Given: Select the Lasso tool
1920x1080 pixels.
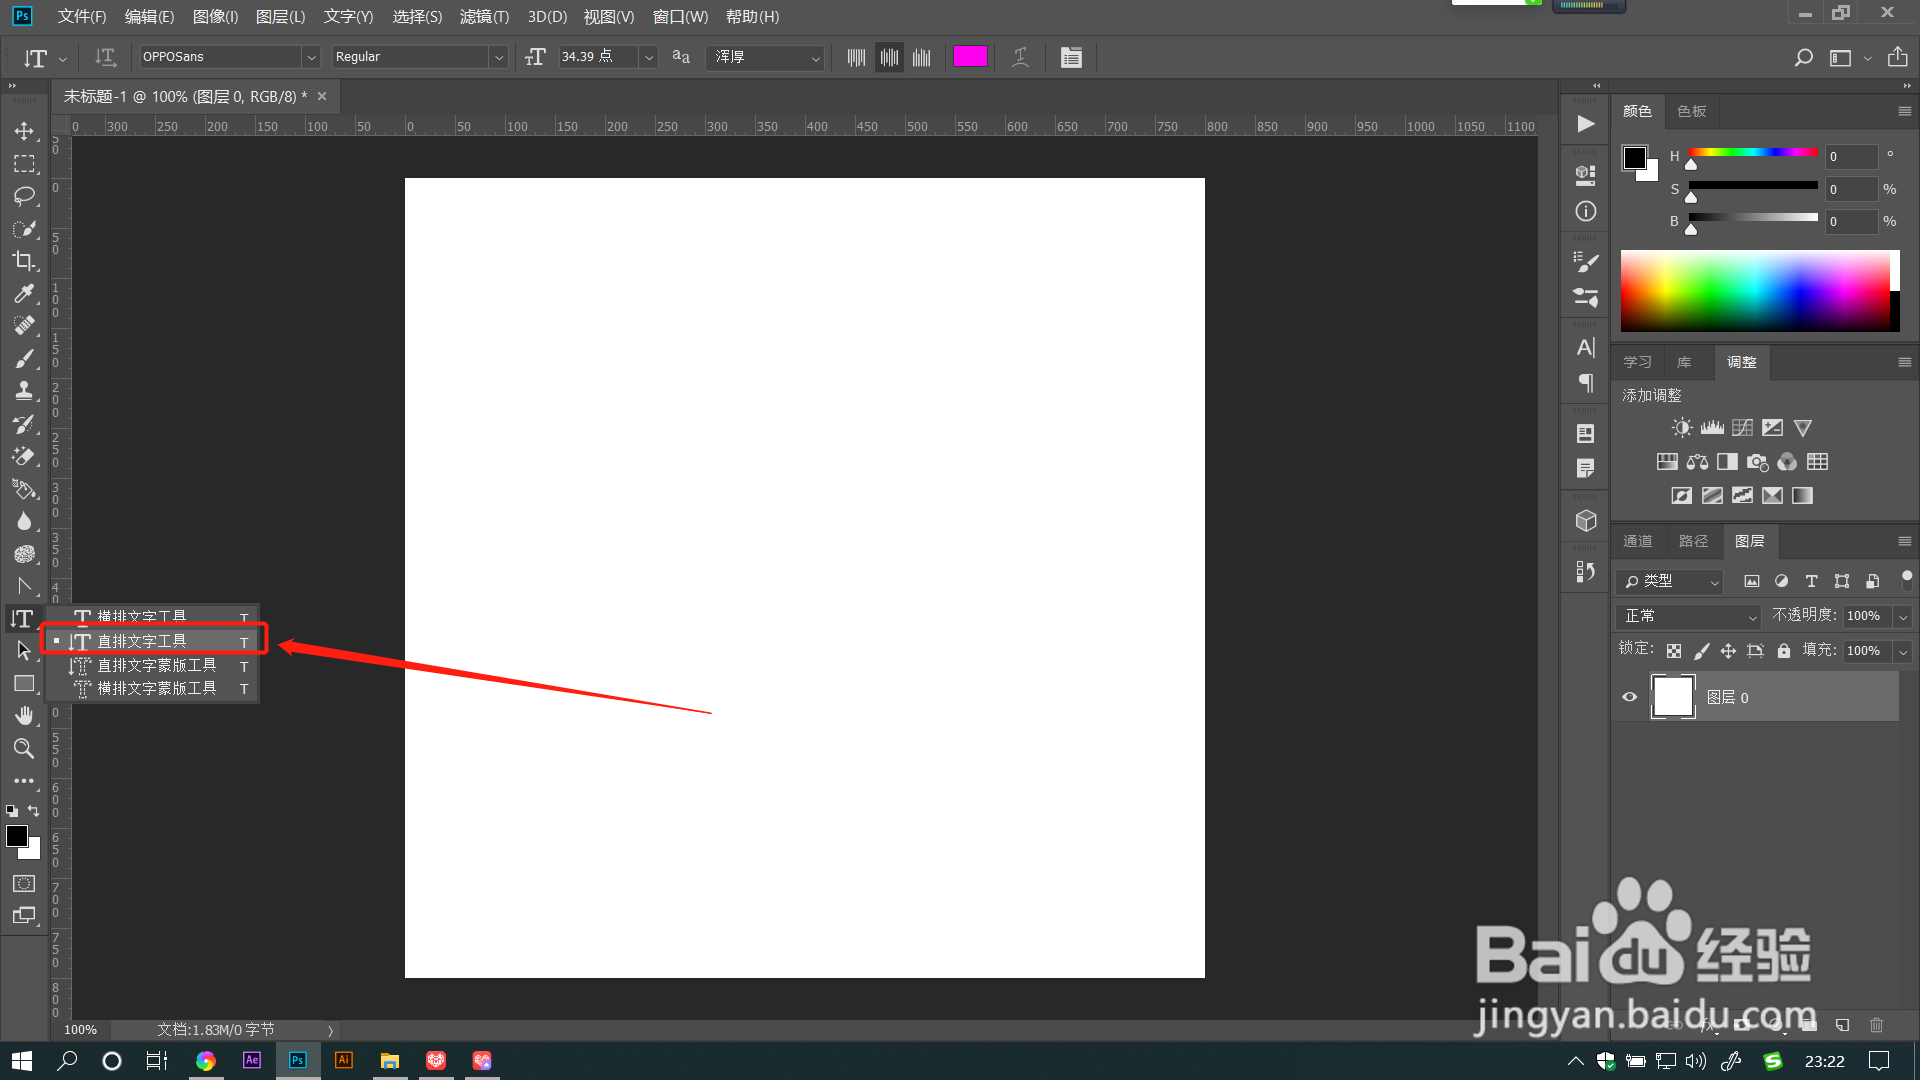Looking at the screenshot, I should pyautogui.click(x=24, y=196).
